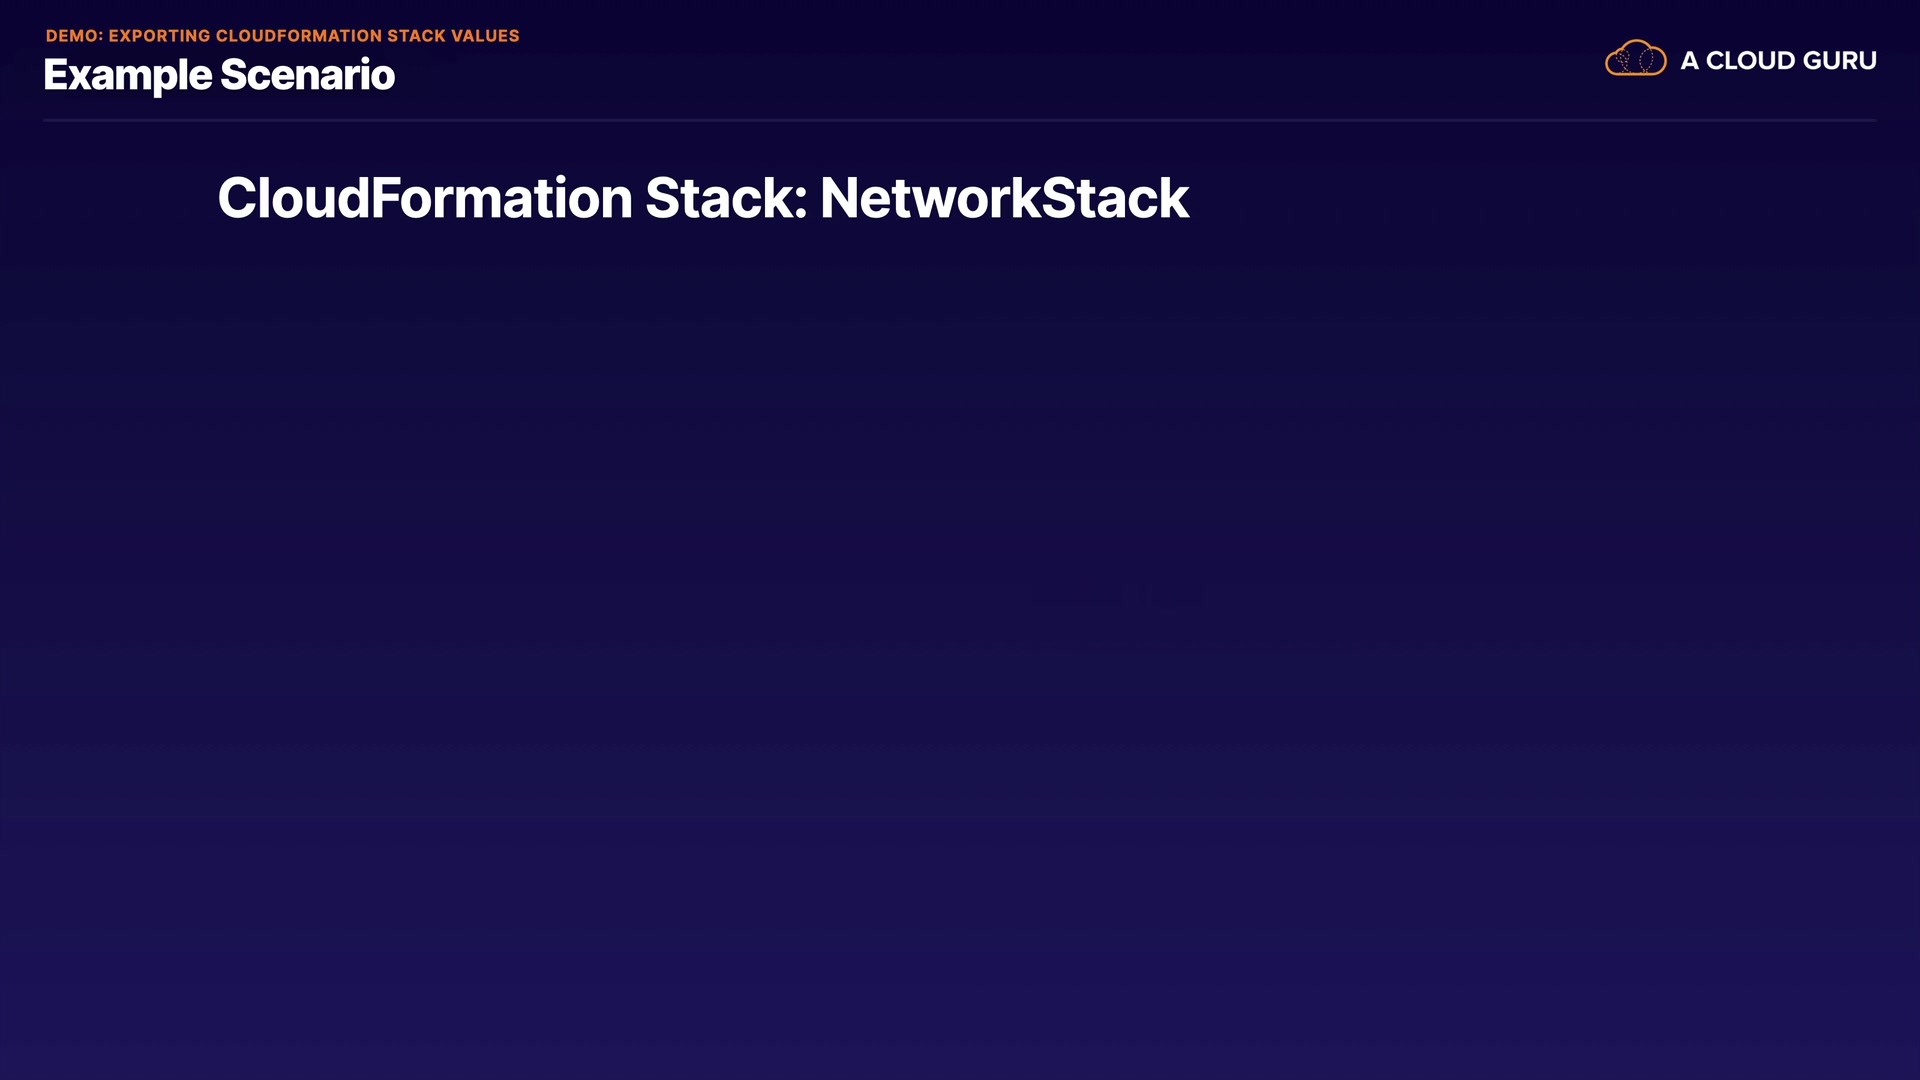Click the Formation part of the large heading

click(x=502, y=198)
